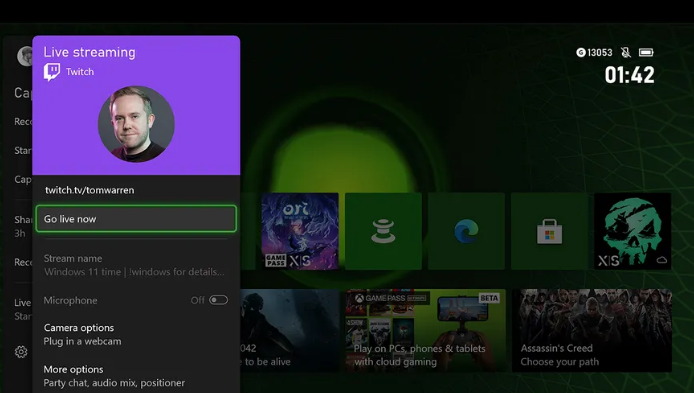Open the Assassin's Creed promo tile
694x393 pixels.
(x=592, y=331)
